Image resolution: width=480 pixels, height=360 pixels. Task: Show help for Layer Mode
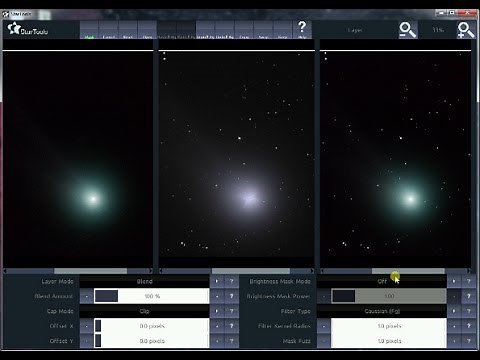pyautogui.click(x=232, y=281)
